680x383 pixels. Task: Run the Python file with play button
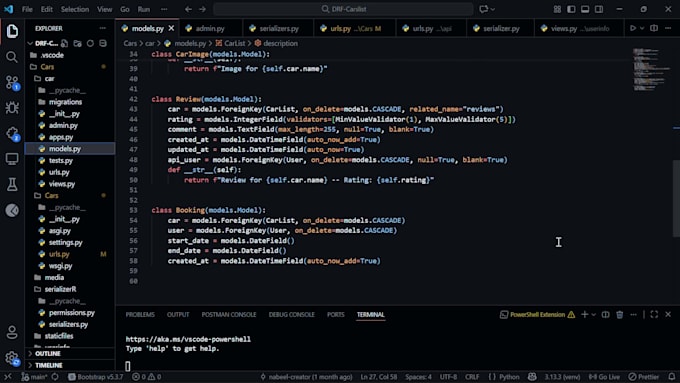point(633,28)
